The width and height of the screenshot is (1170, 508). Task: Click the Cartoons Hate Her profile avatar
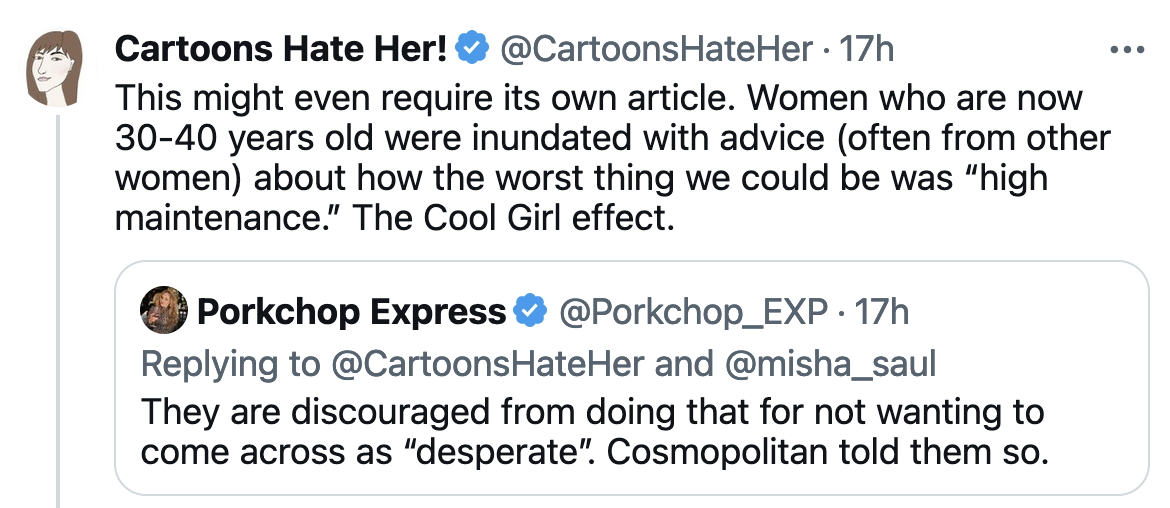click(58, 68)
